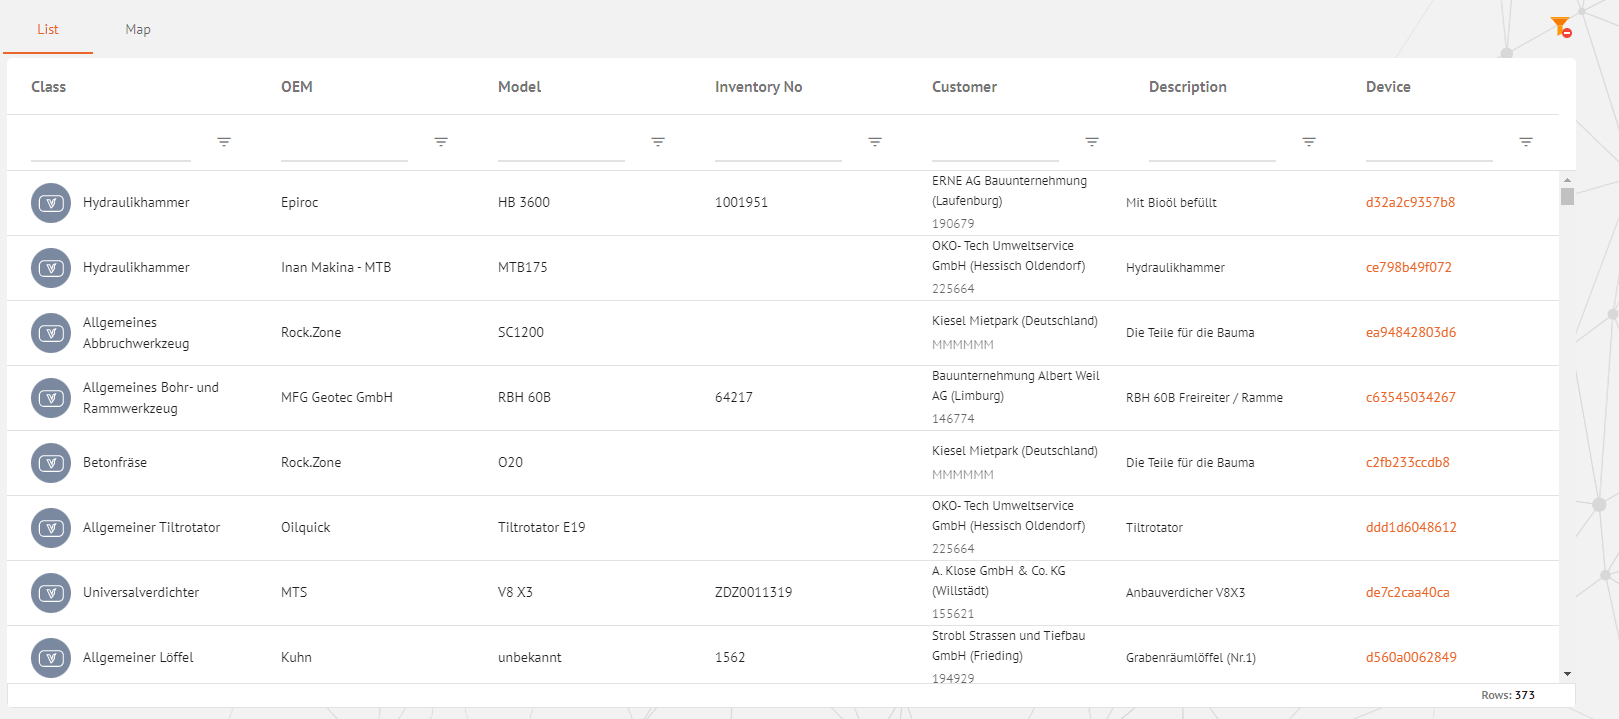Image resolution: width=1619 pixels, height=719 pixels.
Task: Open the Description column filter menu icon
Action: [x=1309, y=142]
